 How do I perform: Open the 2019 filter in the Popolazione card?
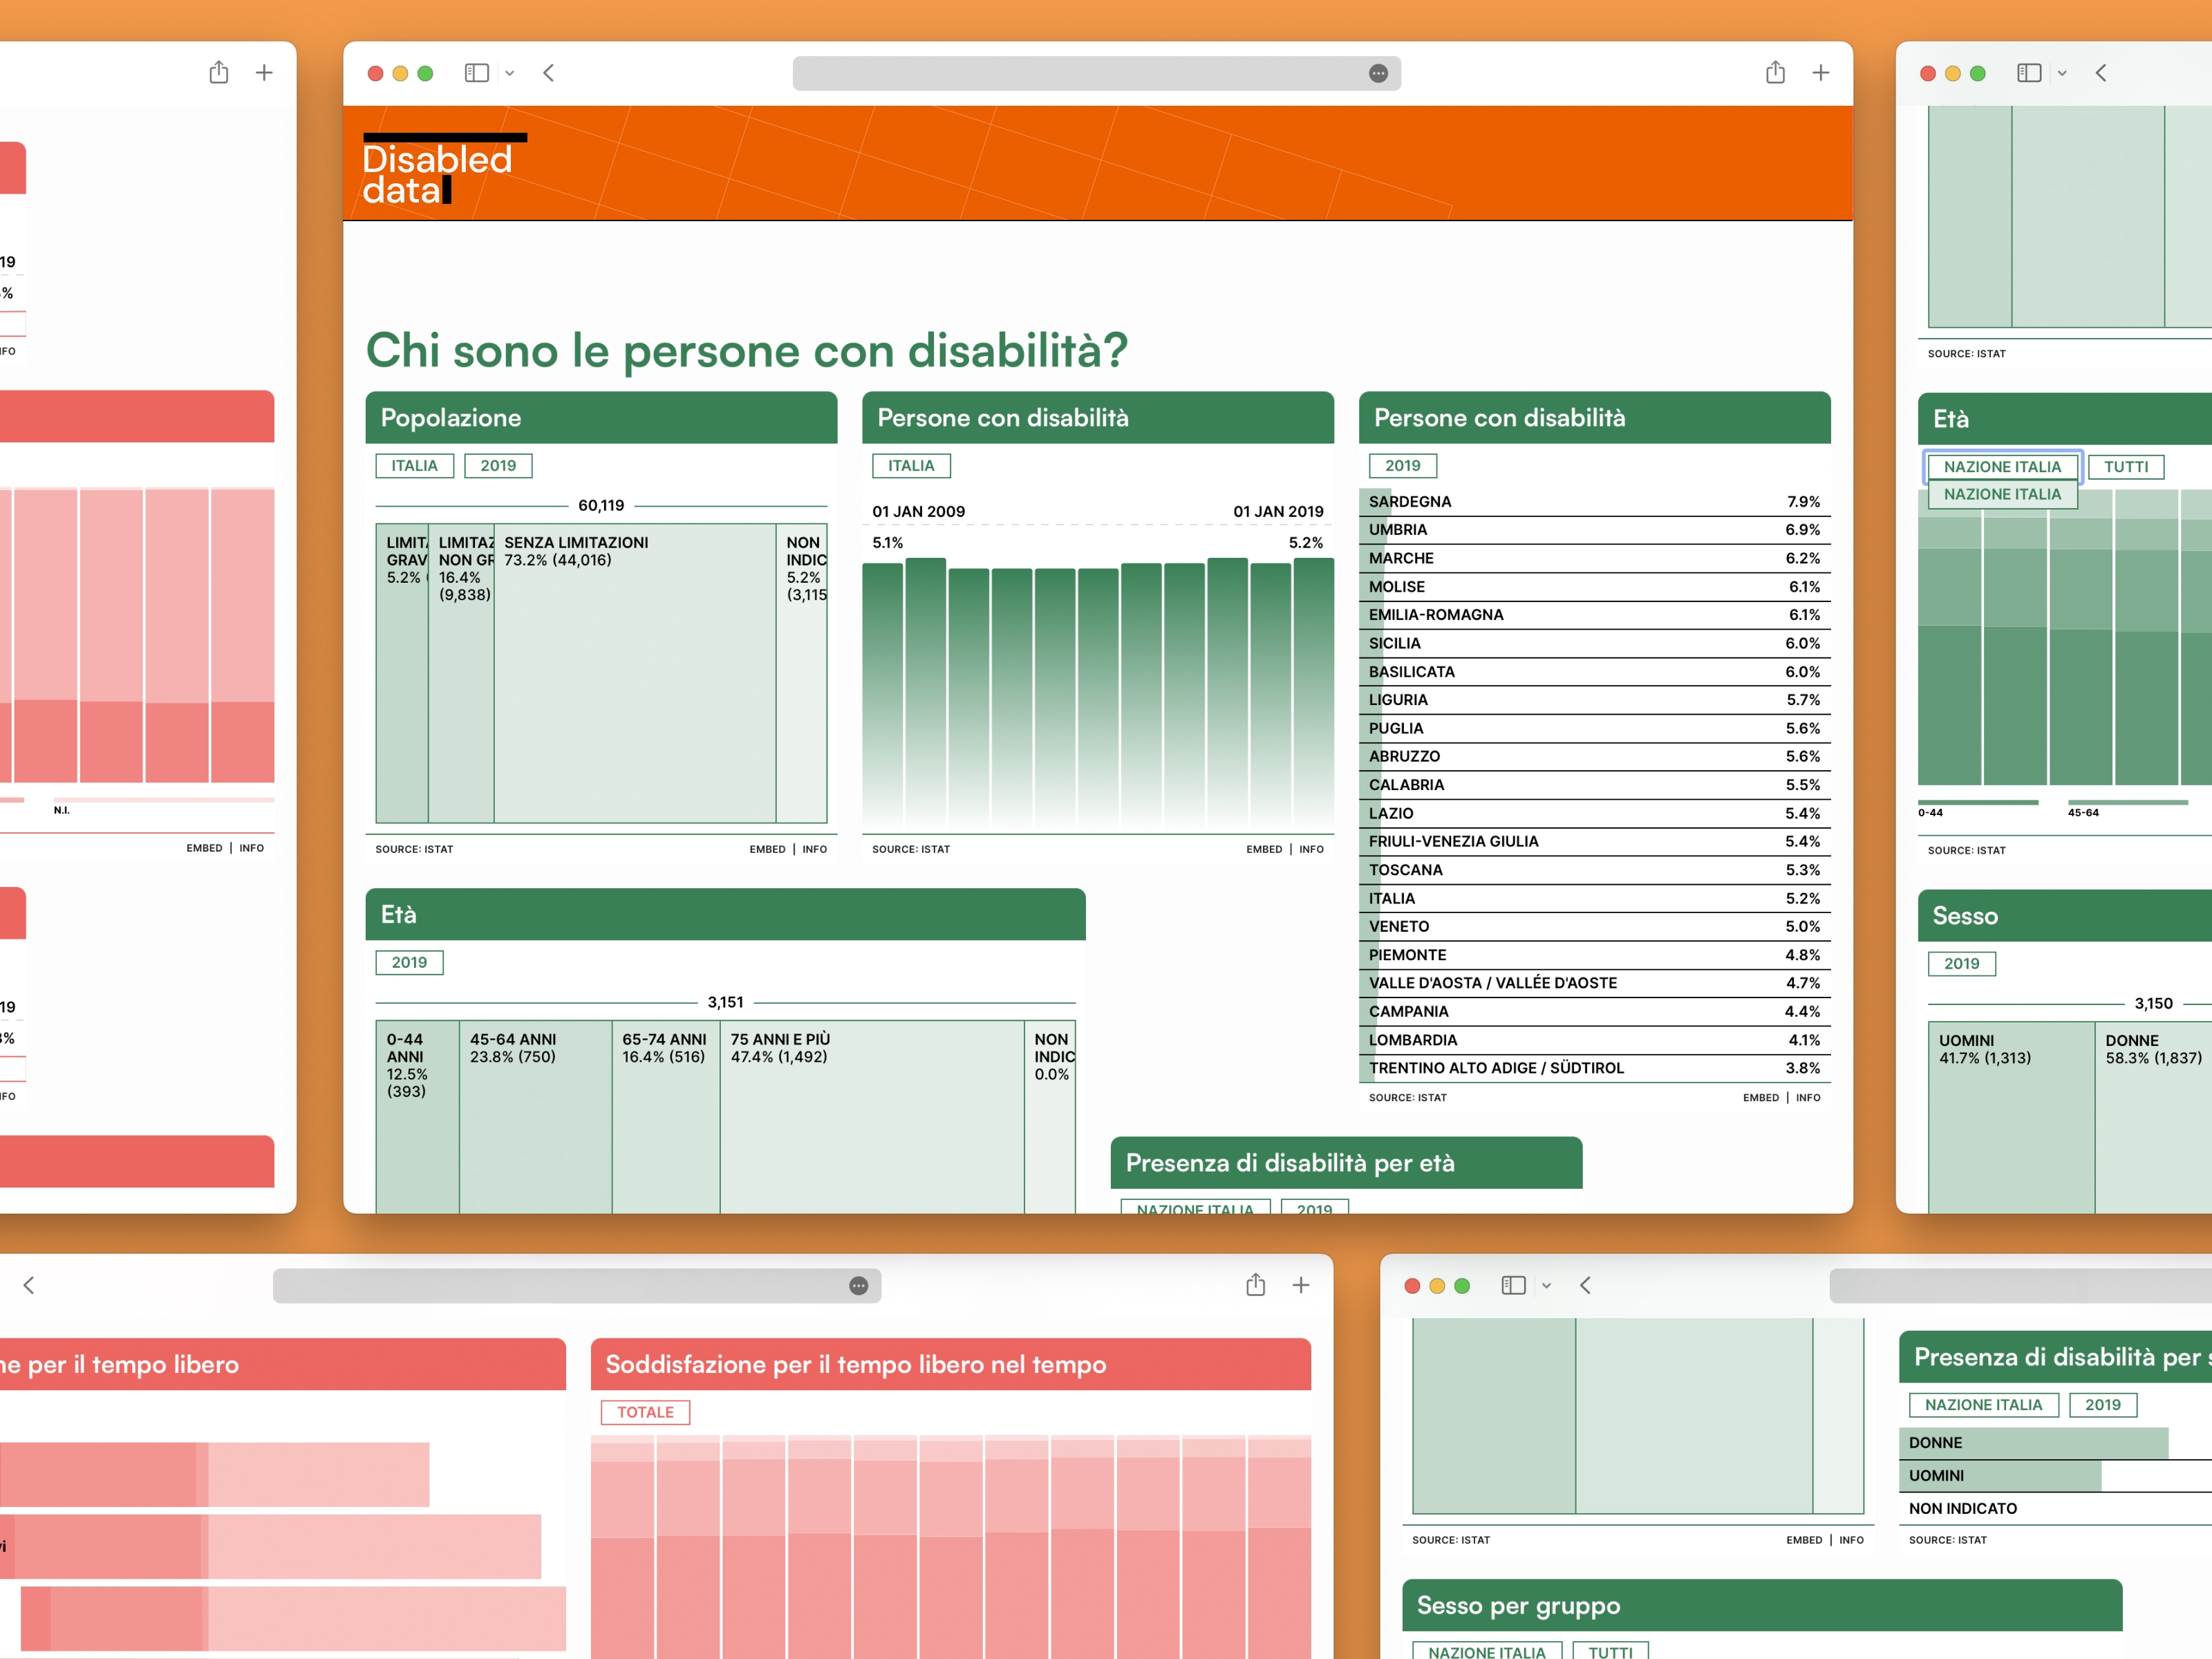pos(498,466)
